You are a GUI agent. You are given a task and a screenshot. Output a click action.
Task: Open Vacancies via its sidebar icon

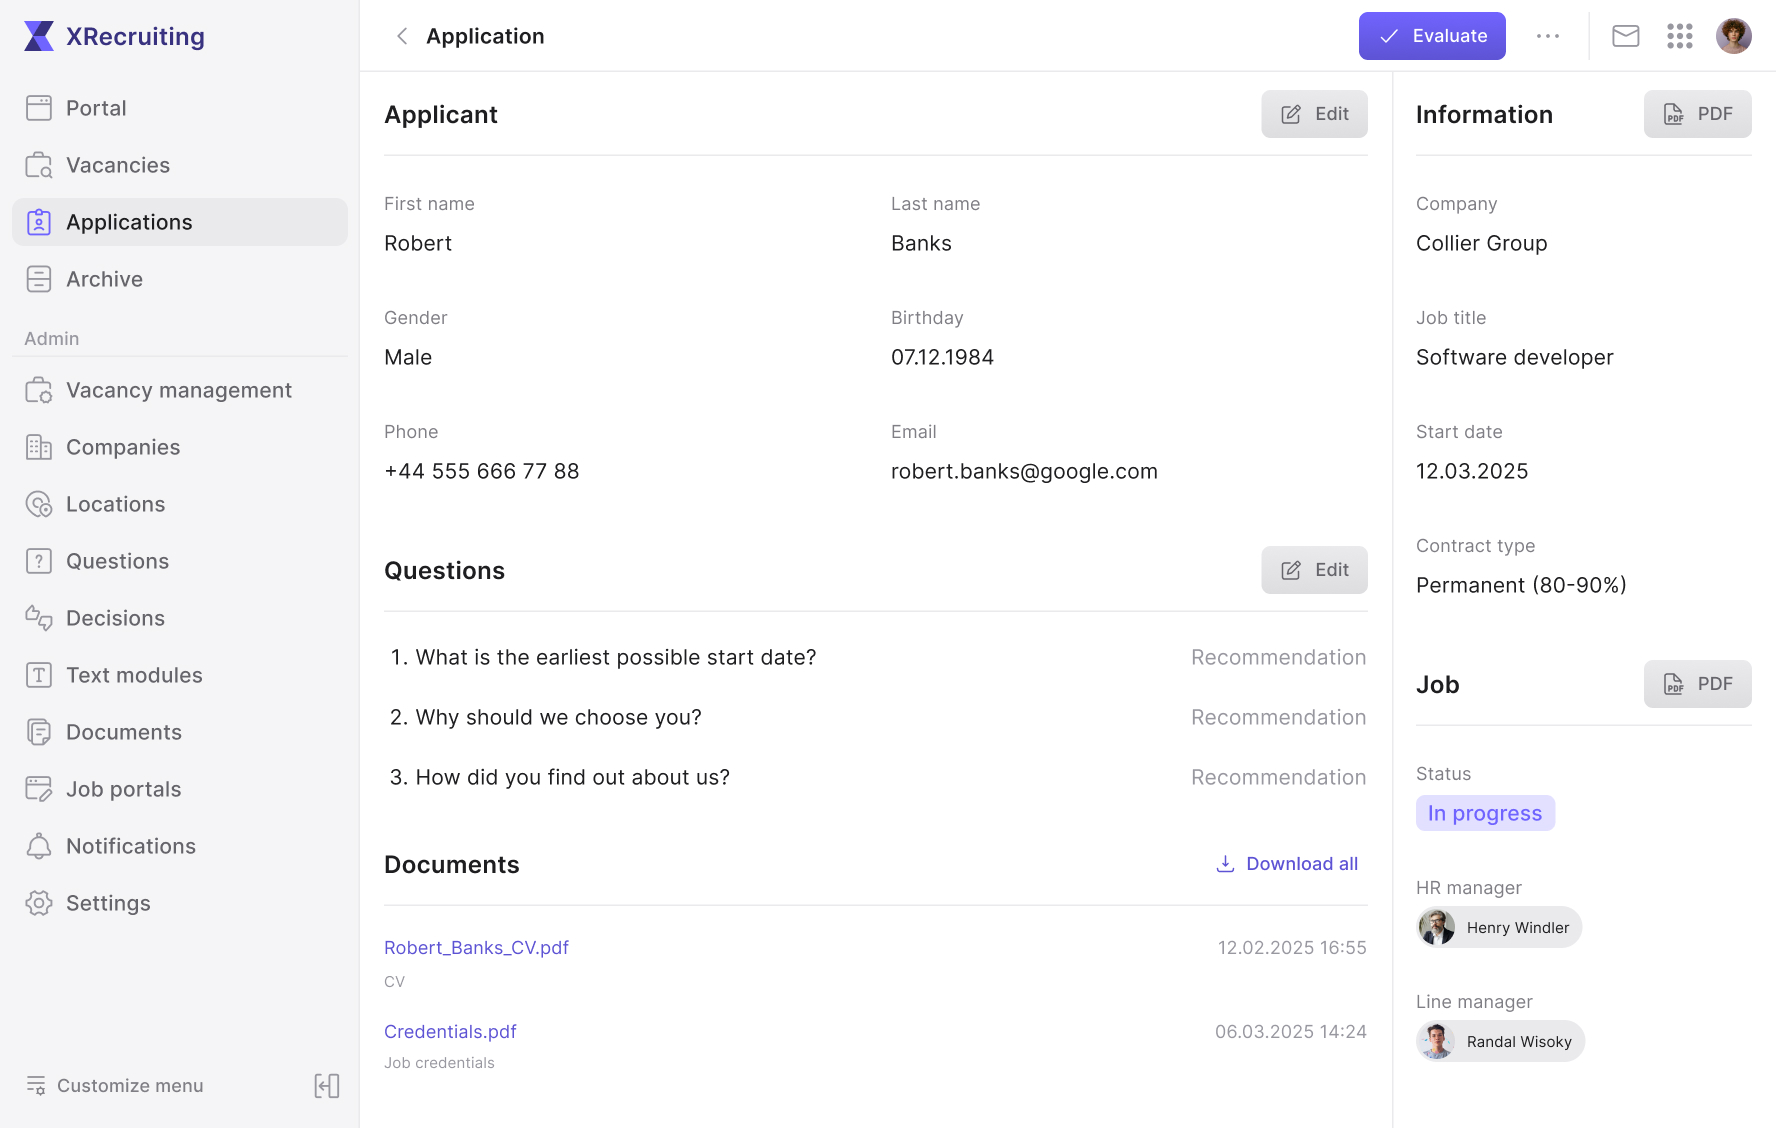39,165
